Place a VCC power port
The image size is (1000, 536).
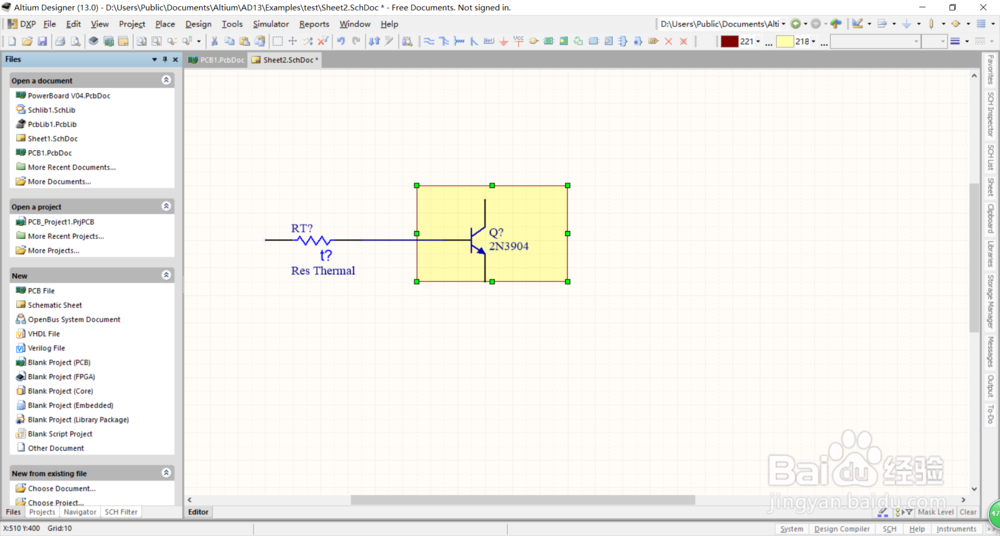518,41
